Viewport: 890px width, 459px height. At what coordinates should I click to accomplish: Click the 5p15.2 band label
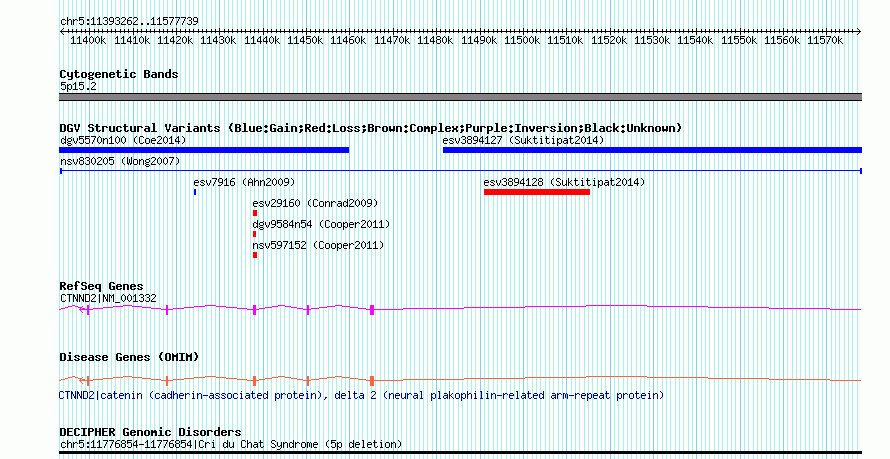[x=78, y=86]
